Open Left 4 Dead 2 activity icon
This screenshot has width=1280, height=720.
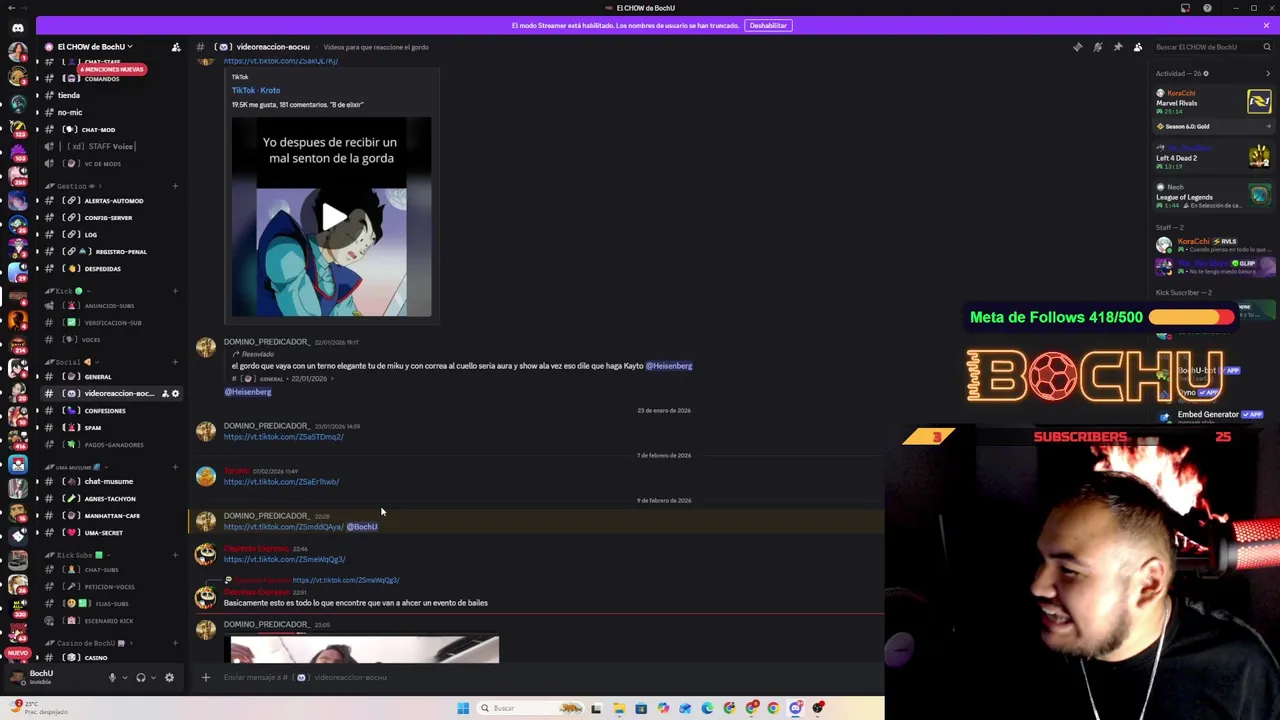tap(1259, 156)
